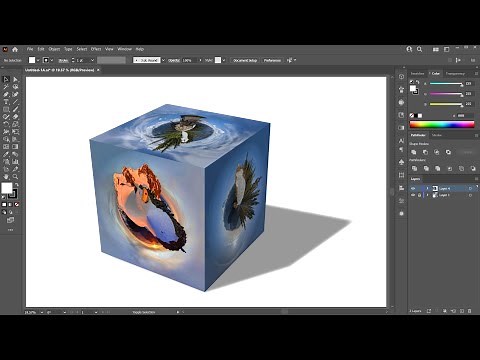Expand the top layer disclosure arrow
The image size is (480, 360).
point(428,188)
